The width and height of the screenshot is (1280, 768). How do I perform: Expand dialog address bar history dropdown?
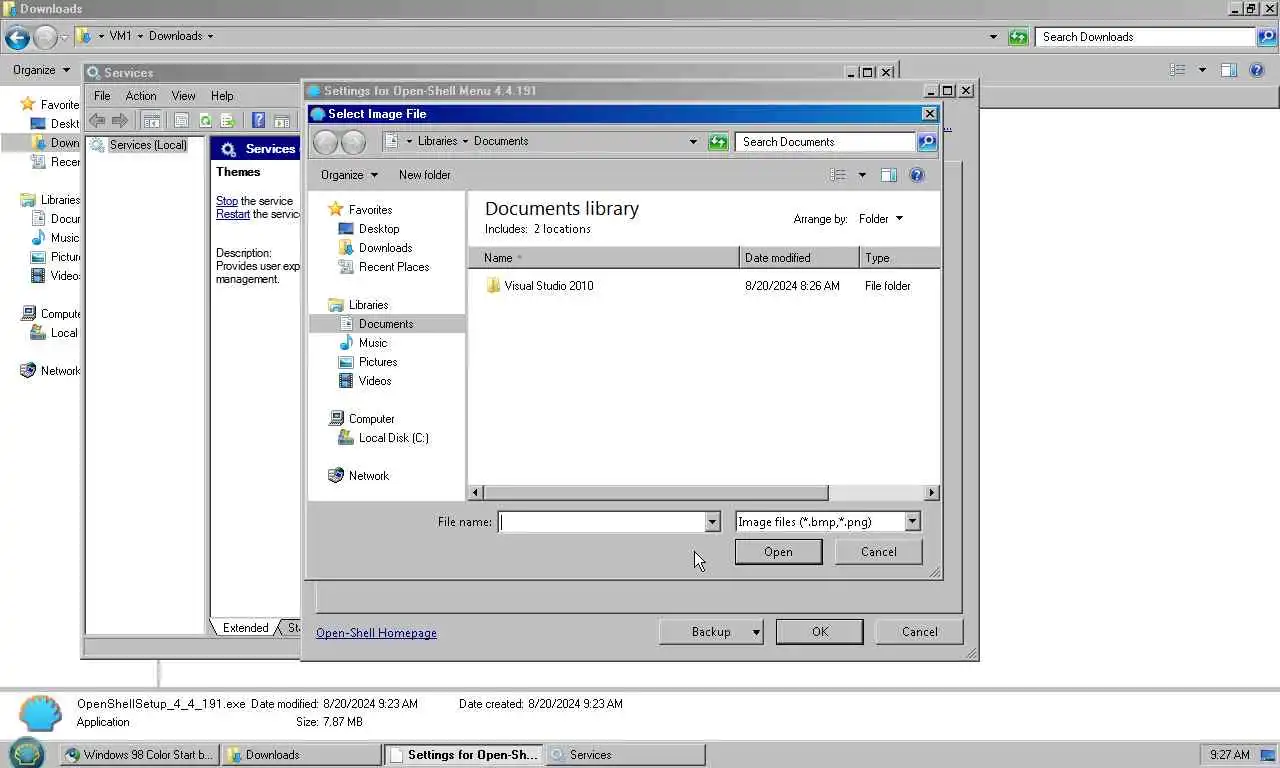pyautogui.click(x=693, y=142)
